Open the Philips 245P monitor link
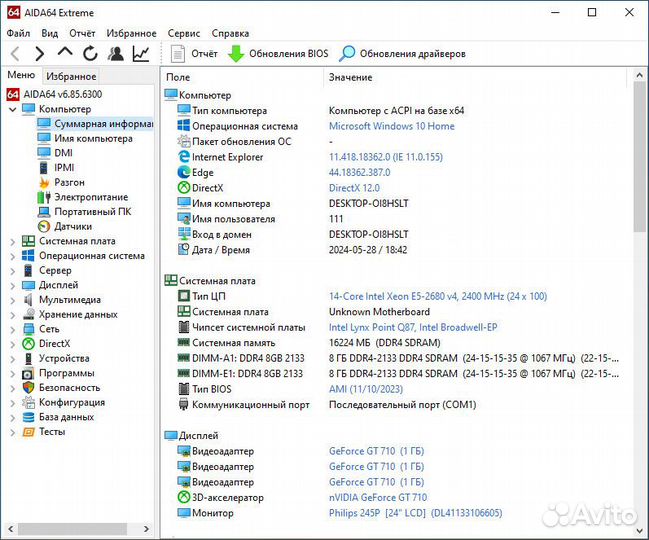Screen dimensions: 649x540 [415, 513]
